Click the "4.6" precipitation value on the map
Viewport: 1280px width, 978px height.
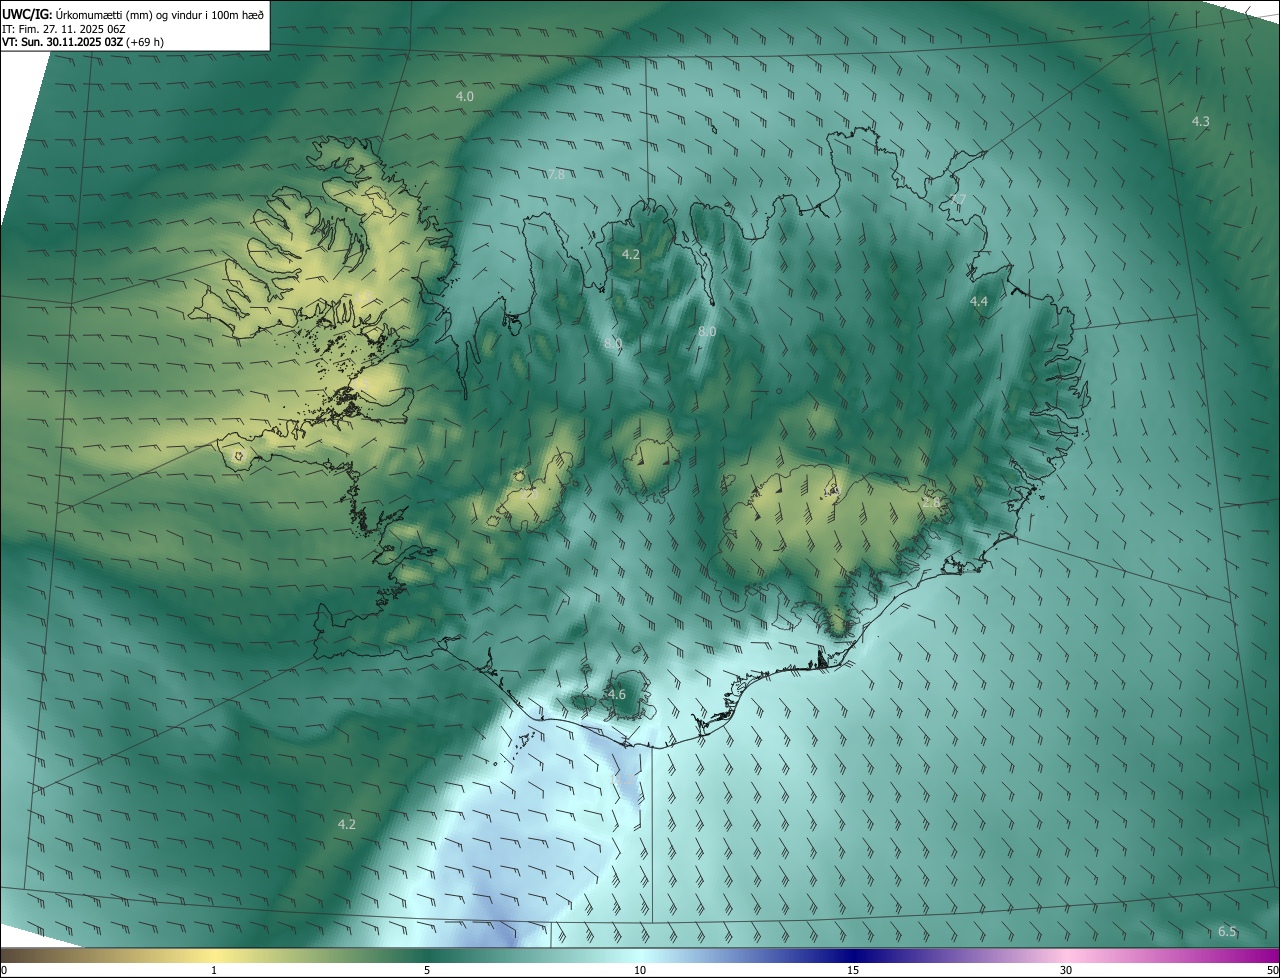click(616, 694)
